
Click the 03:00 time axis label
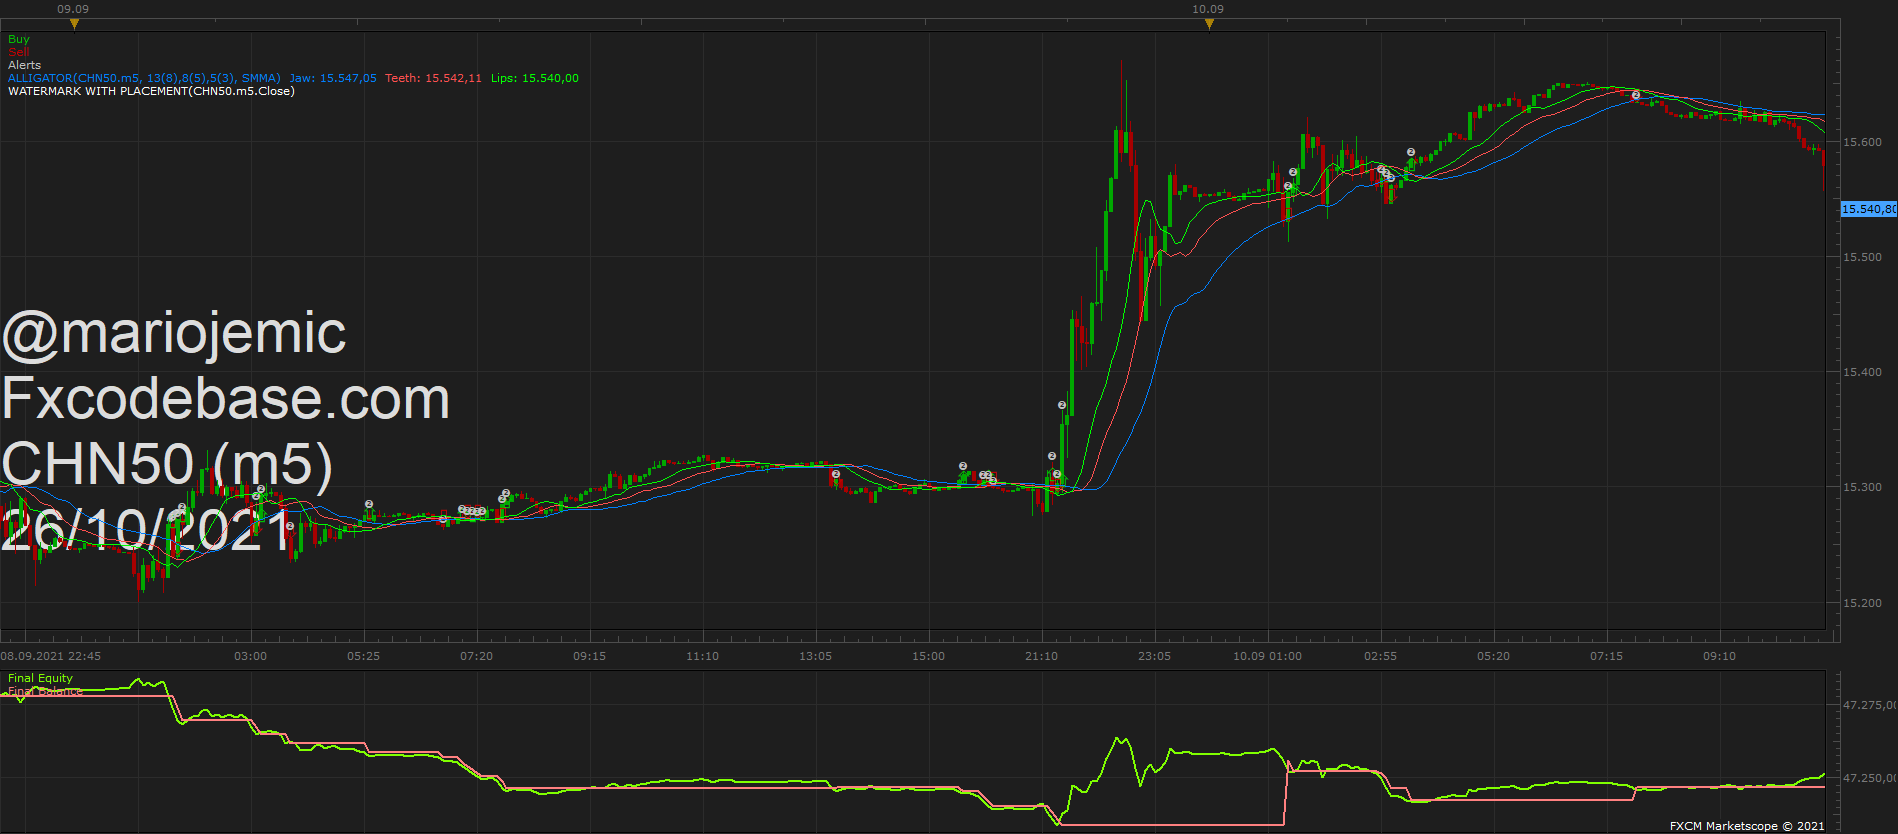[x=251, y=656]
